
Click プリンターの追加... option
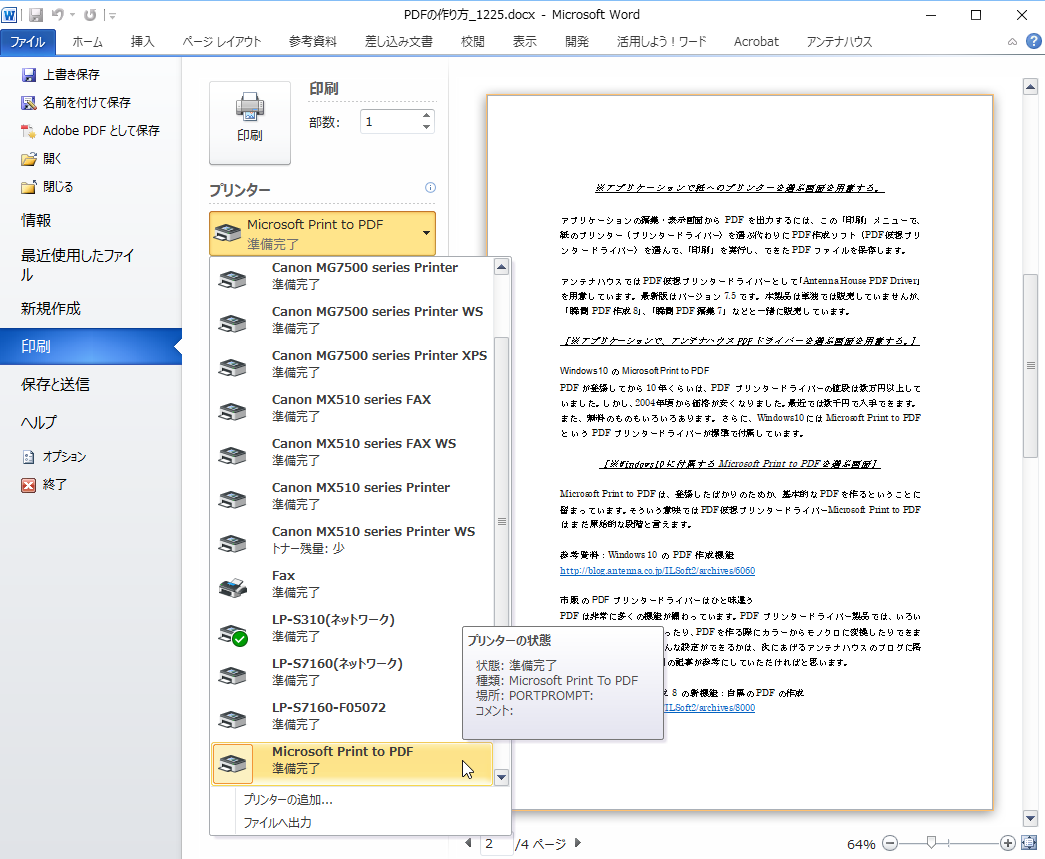(x=288, y=799)
